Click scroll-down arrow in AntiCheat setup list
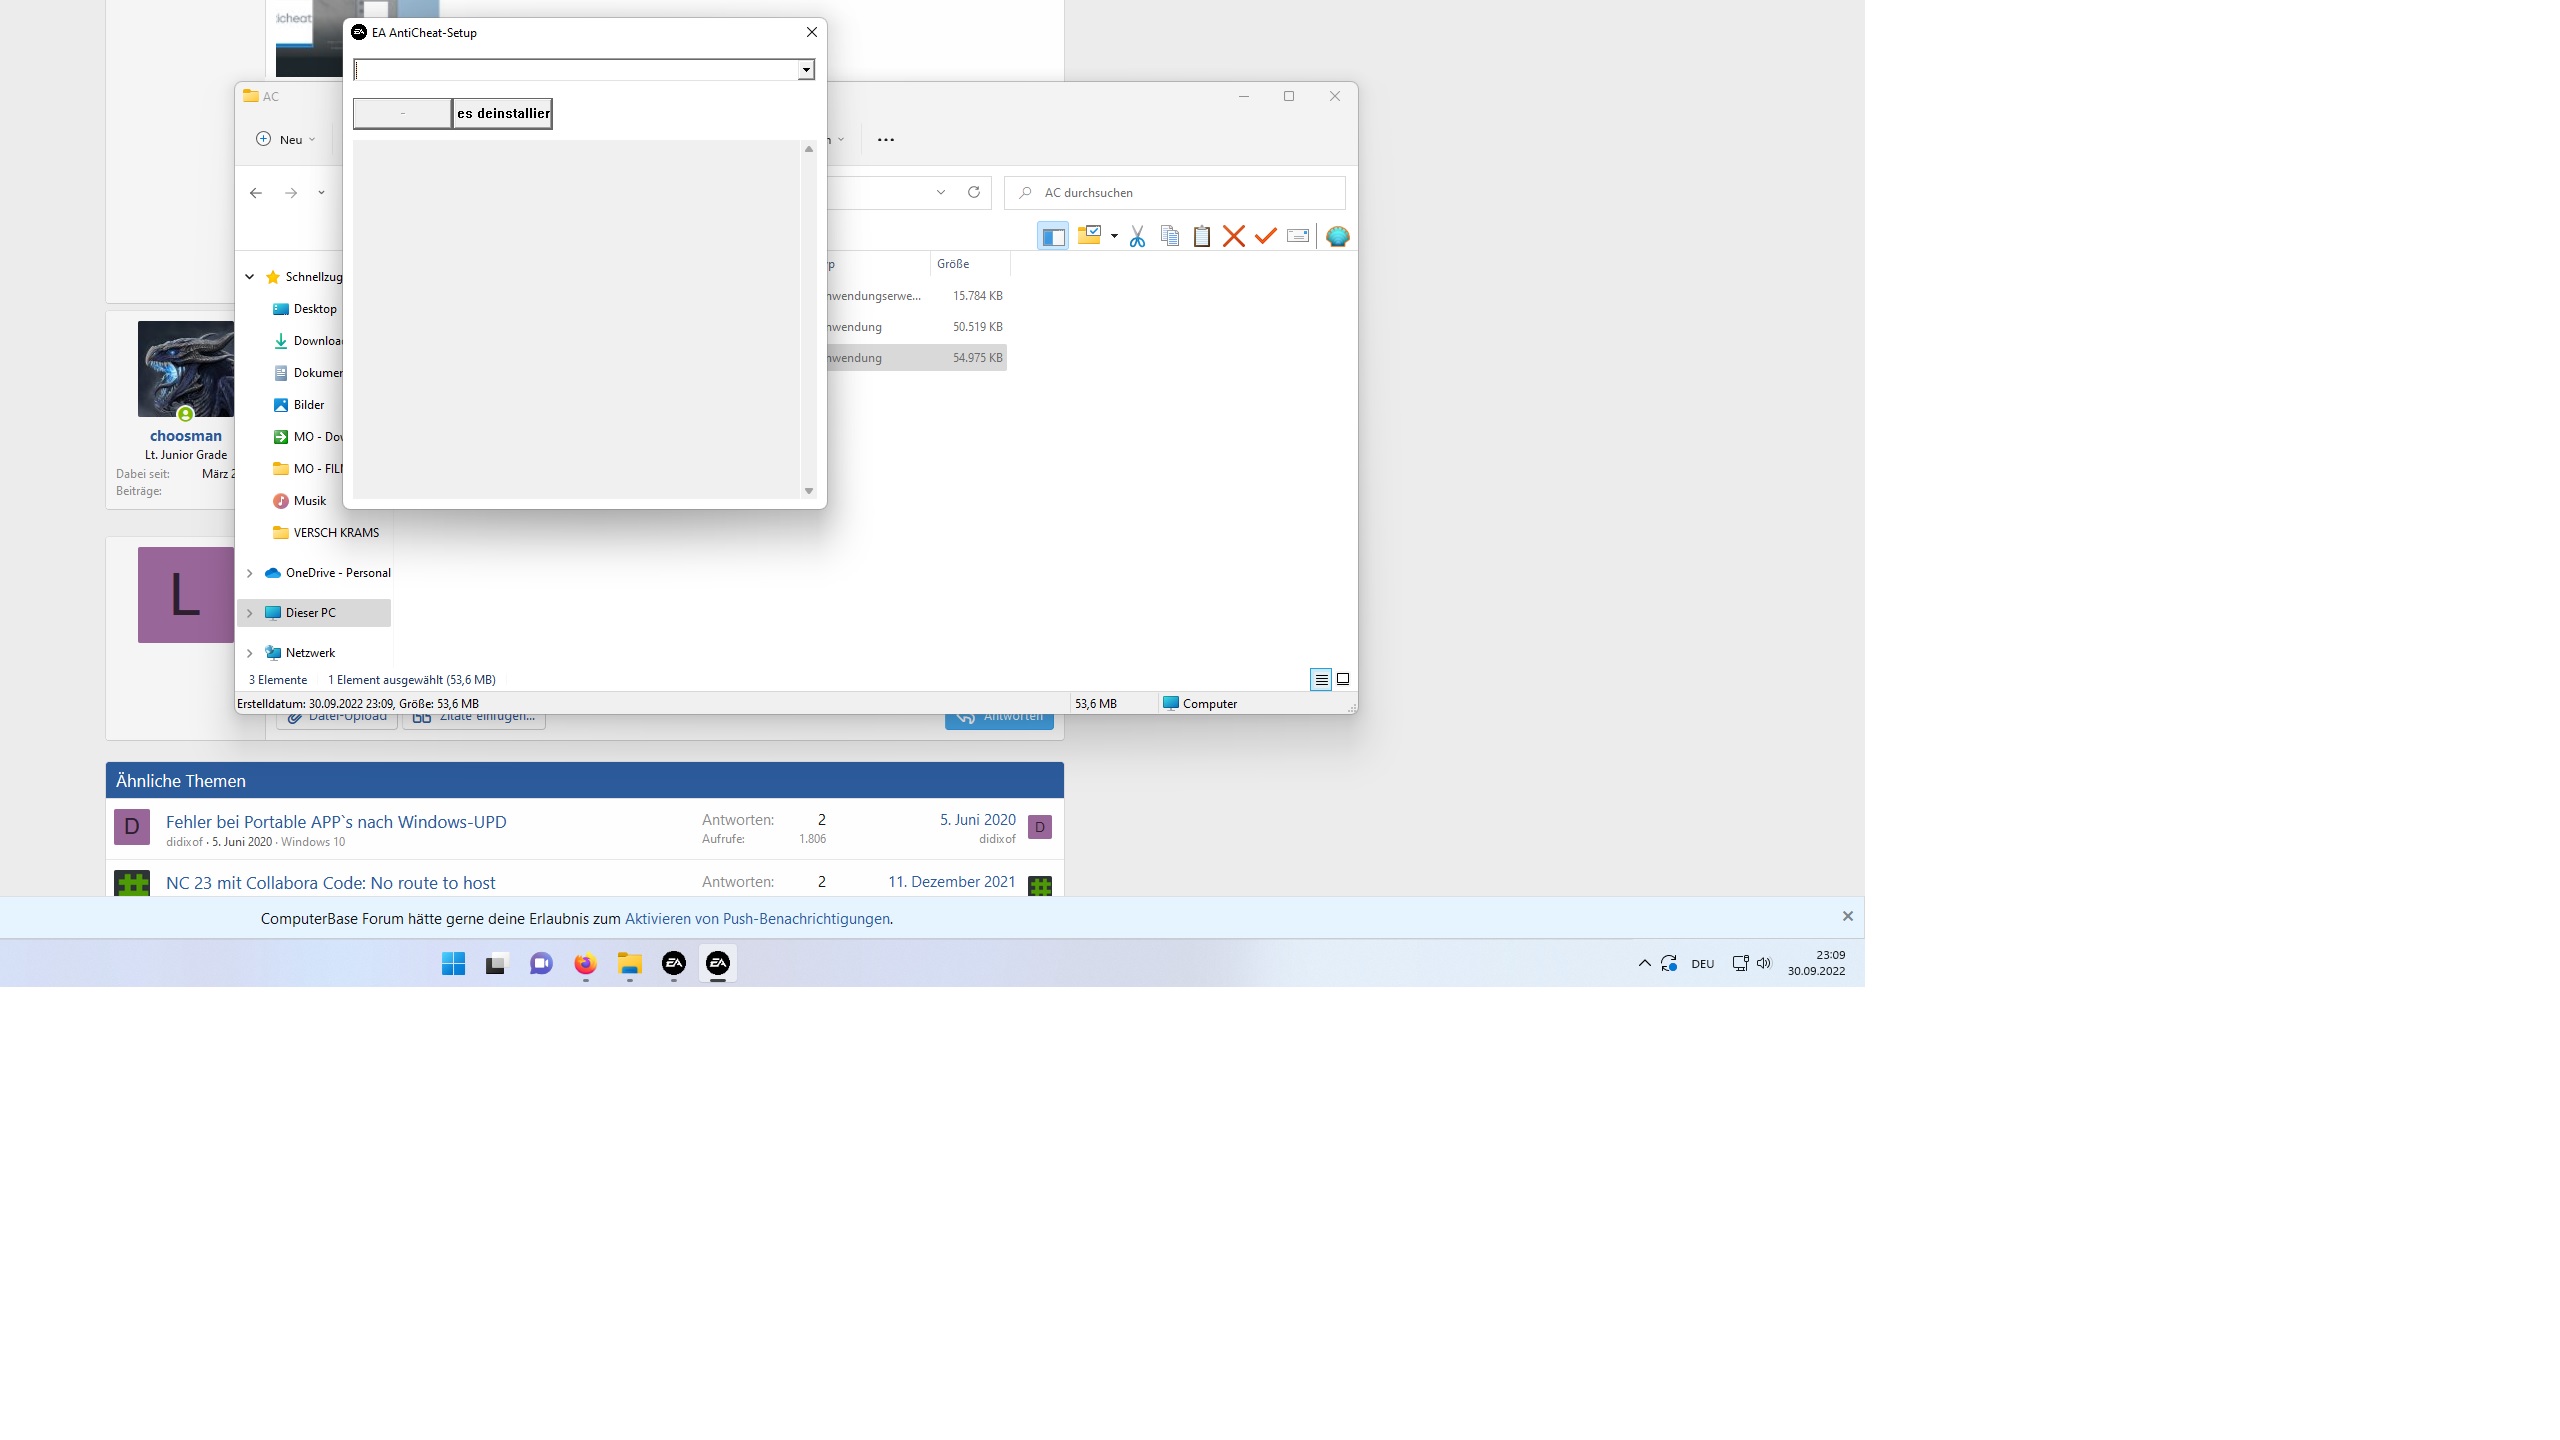 [x=809, y=491]
